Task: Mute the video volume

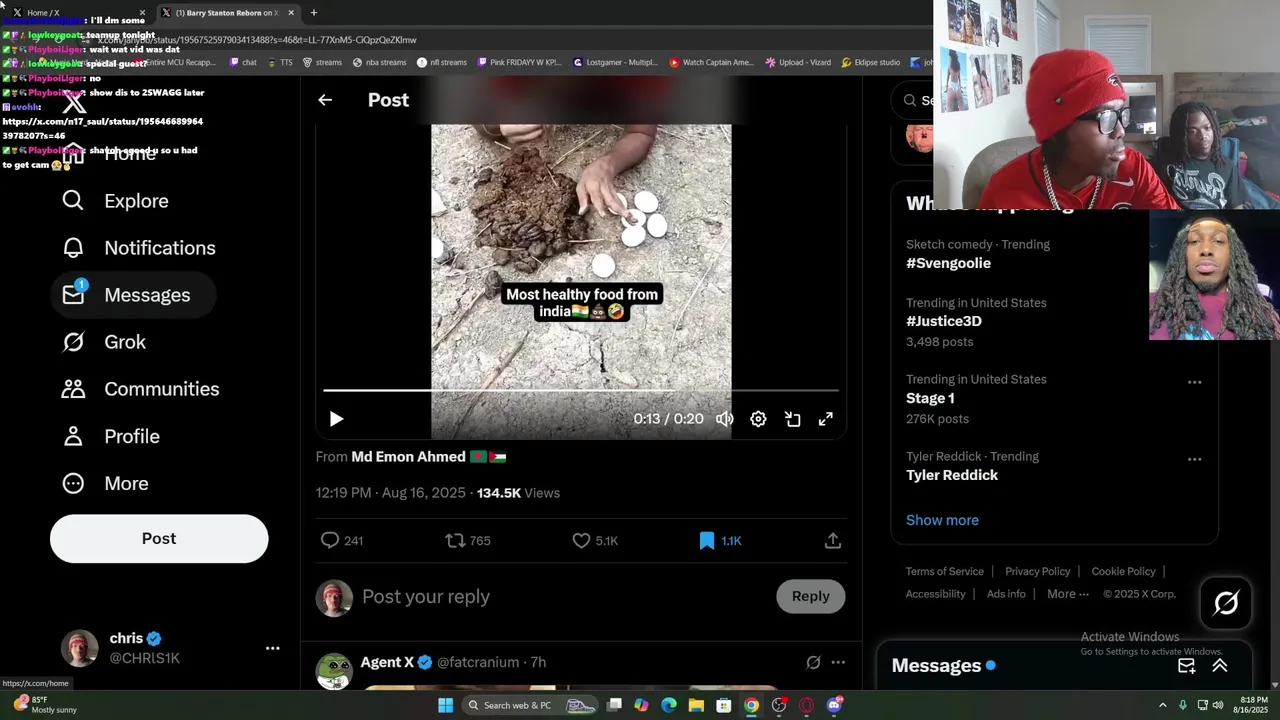Action: coord(725,419)
